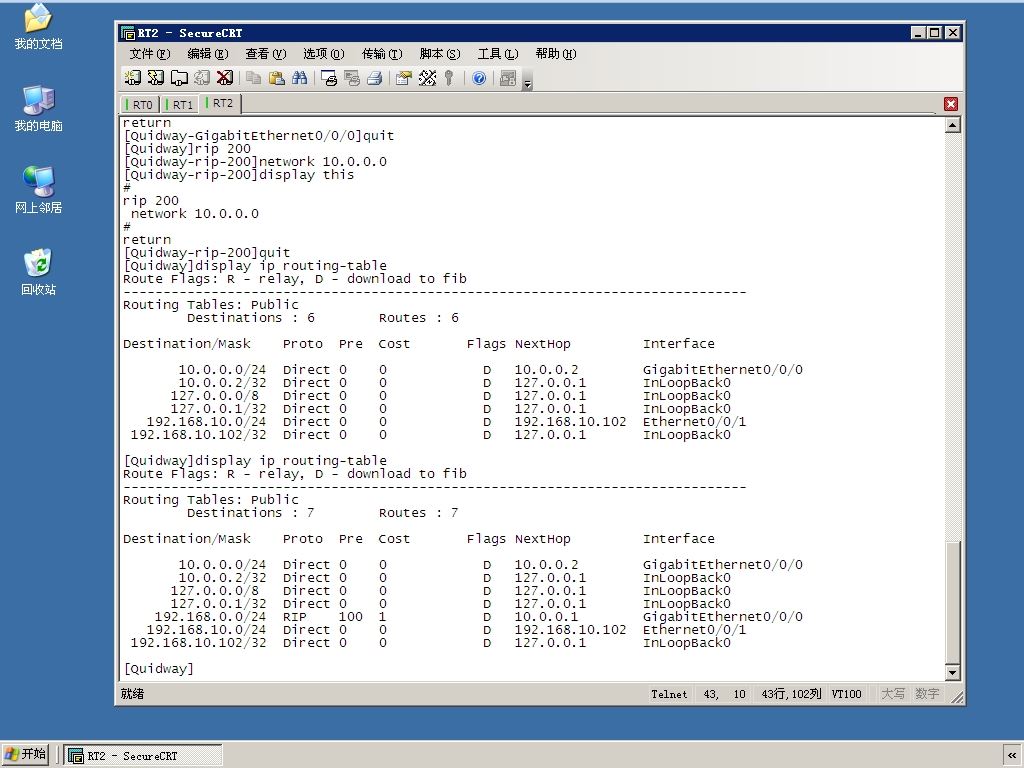1024x768 pixels.
Task: Click the Disconnect red X icon
Action: coord(225,78)
